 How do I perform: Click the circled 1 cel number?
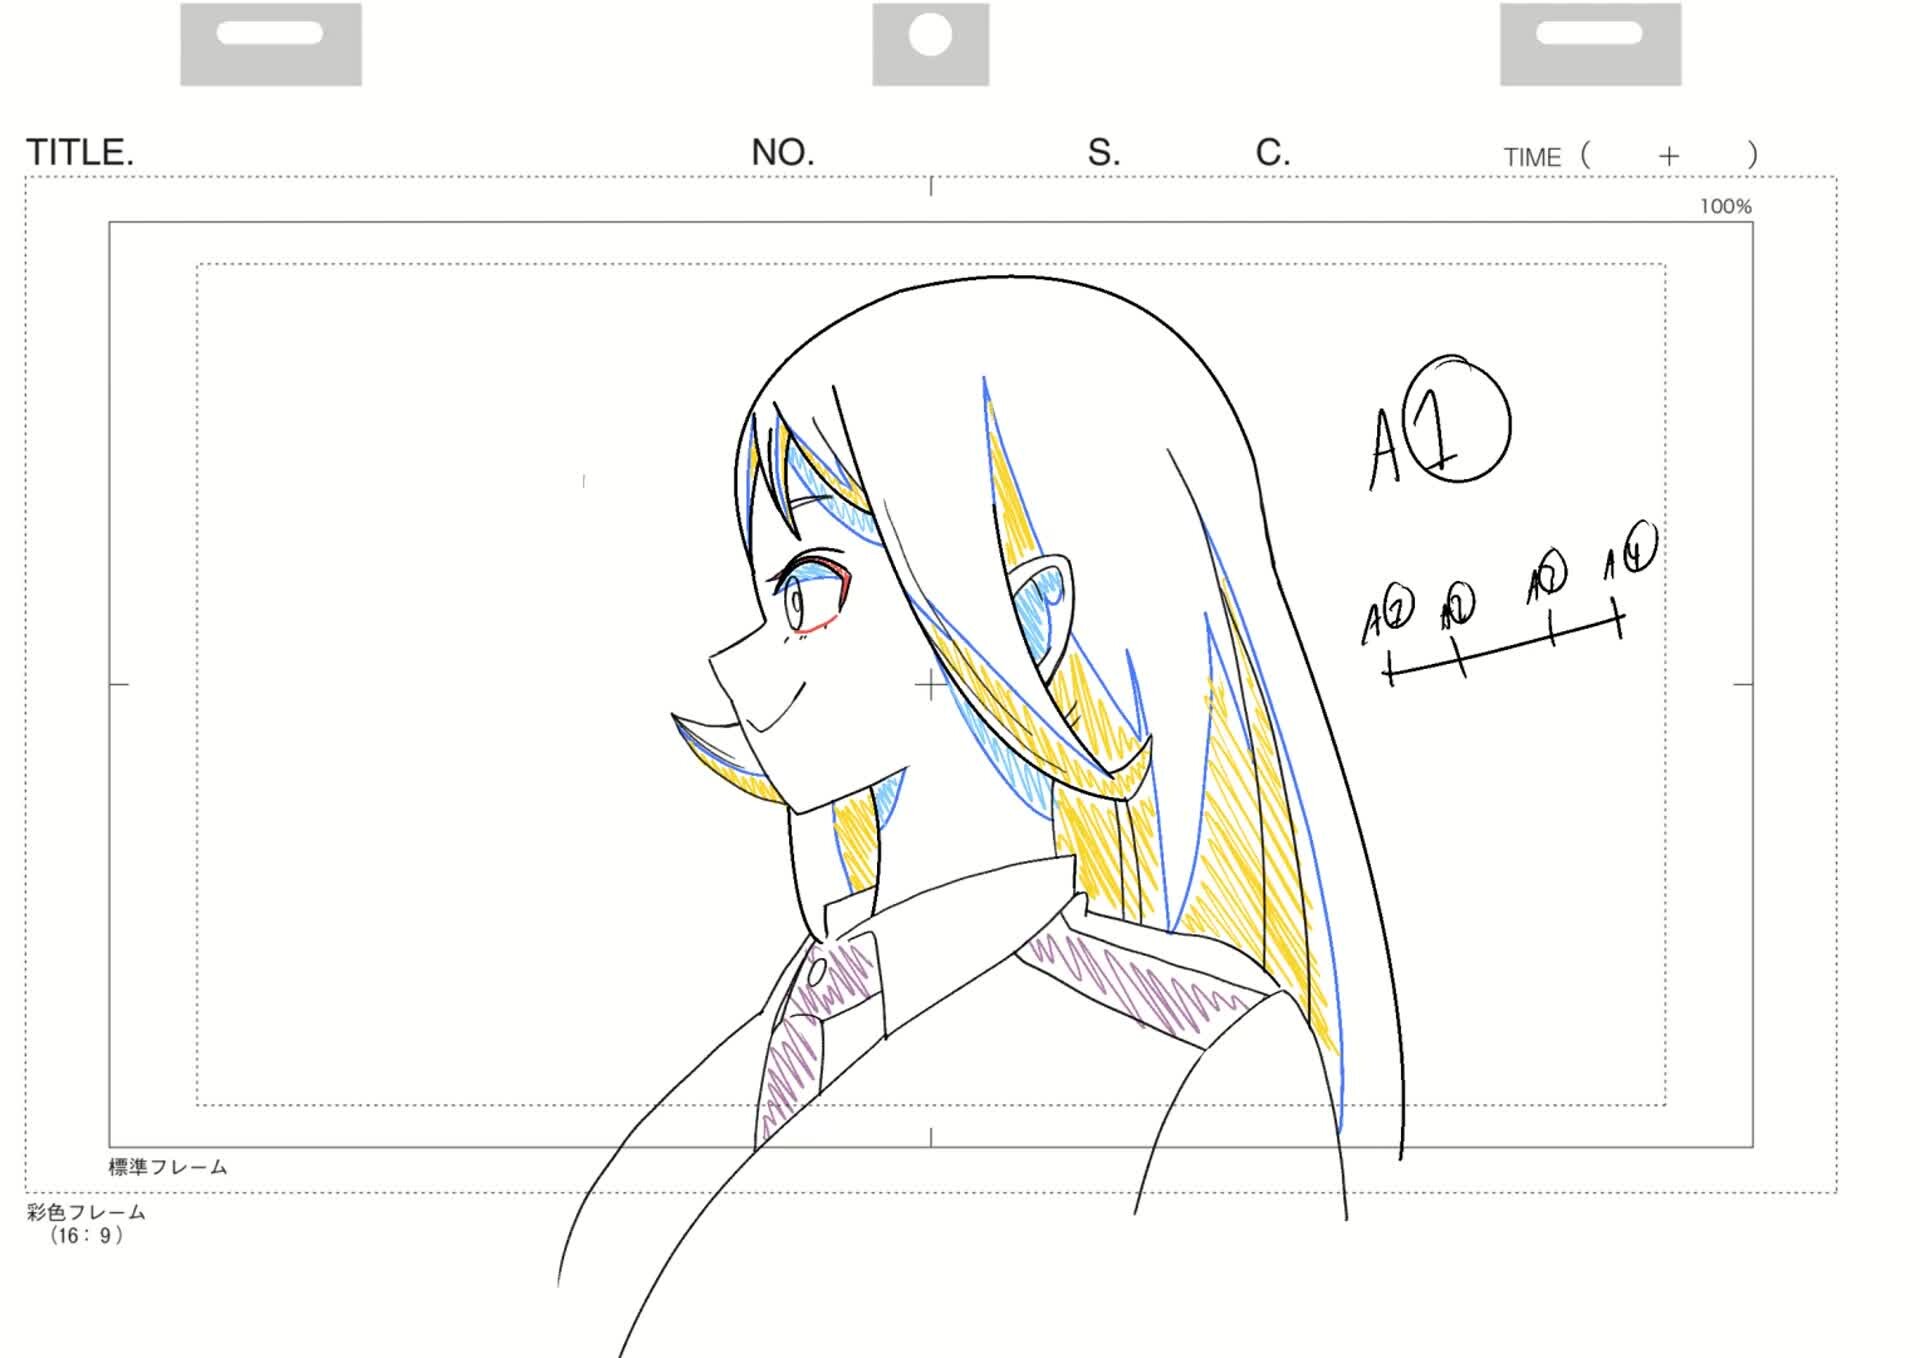click(1456, 421)
